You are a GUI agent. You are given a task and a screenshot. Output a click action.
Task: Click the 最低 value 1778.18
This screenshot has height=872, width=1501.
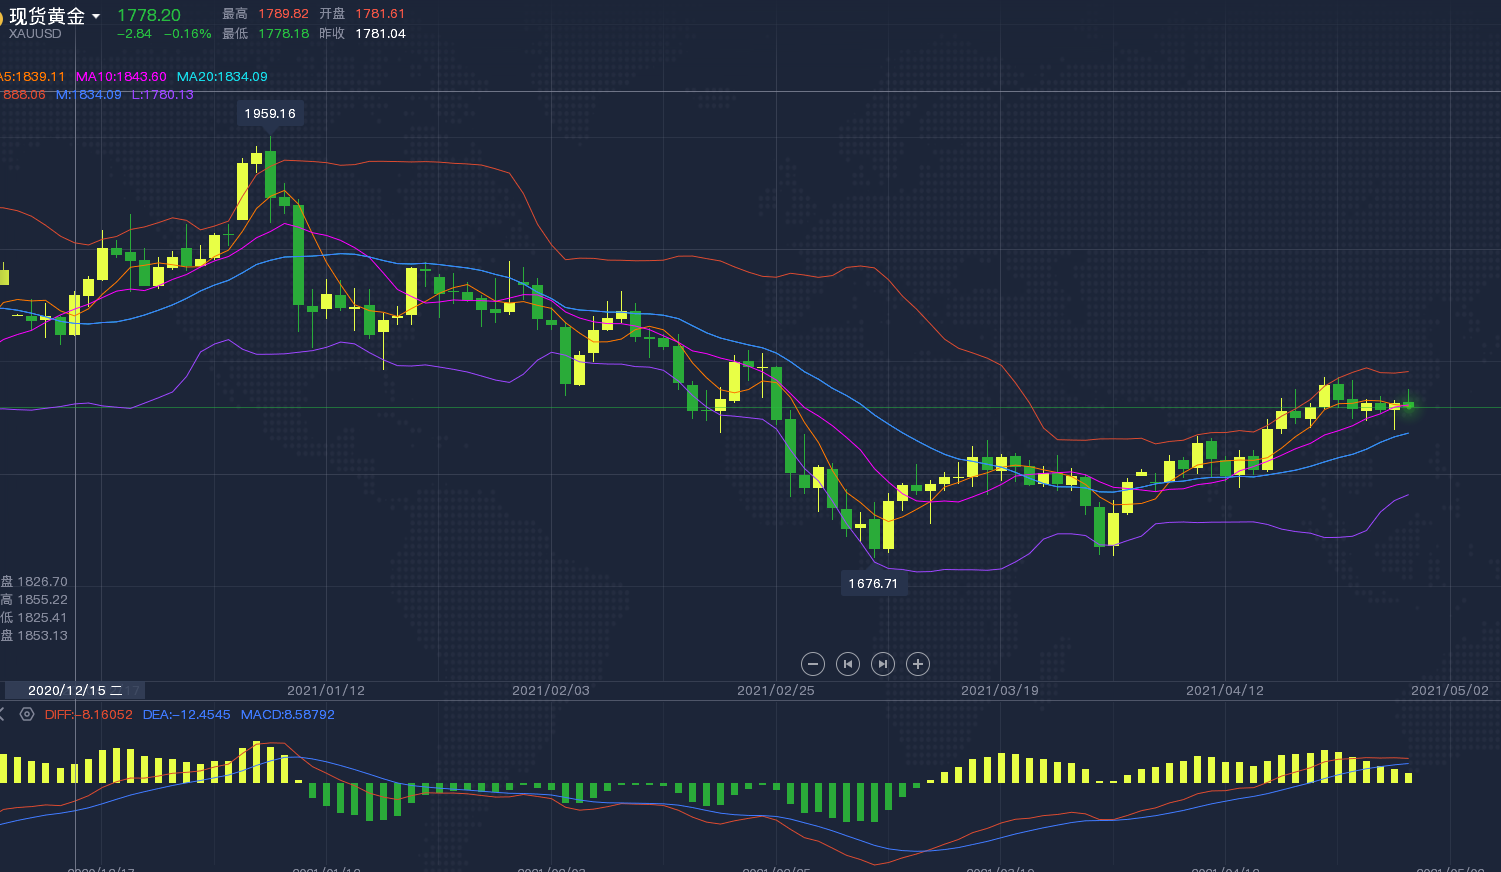(x=284, y=34)
